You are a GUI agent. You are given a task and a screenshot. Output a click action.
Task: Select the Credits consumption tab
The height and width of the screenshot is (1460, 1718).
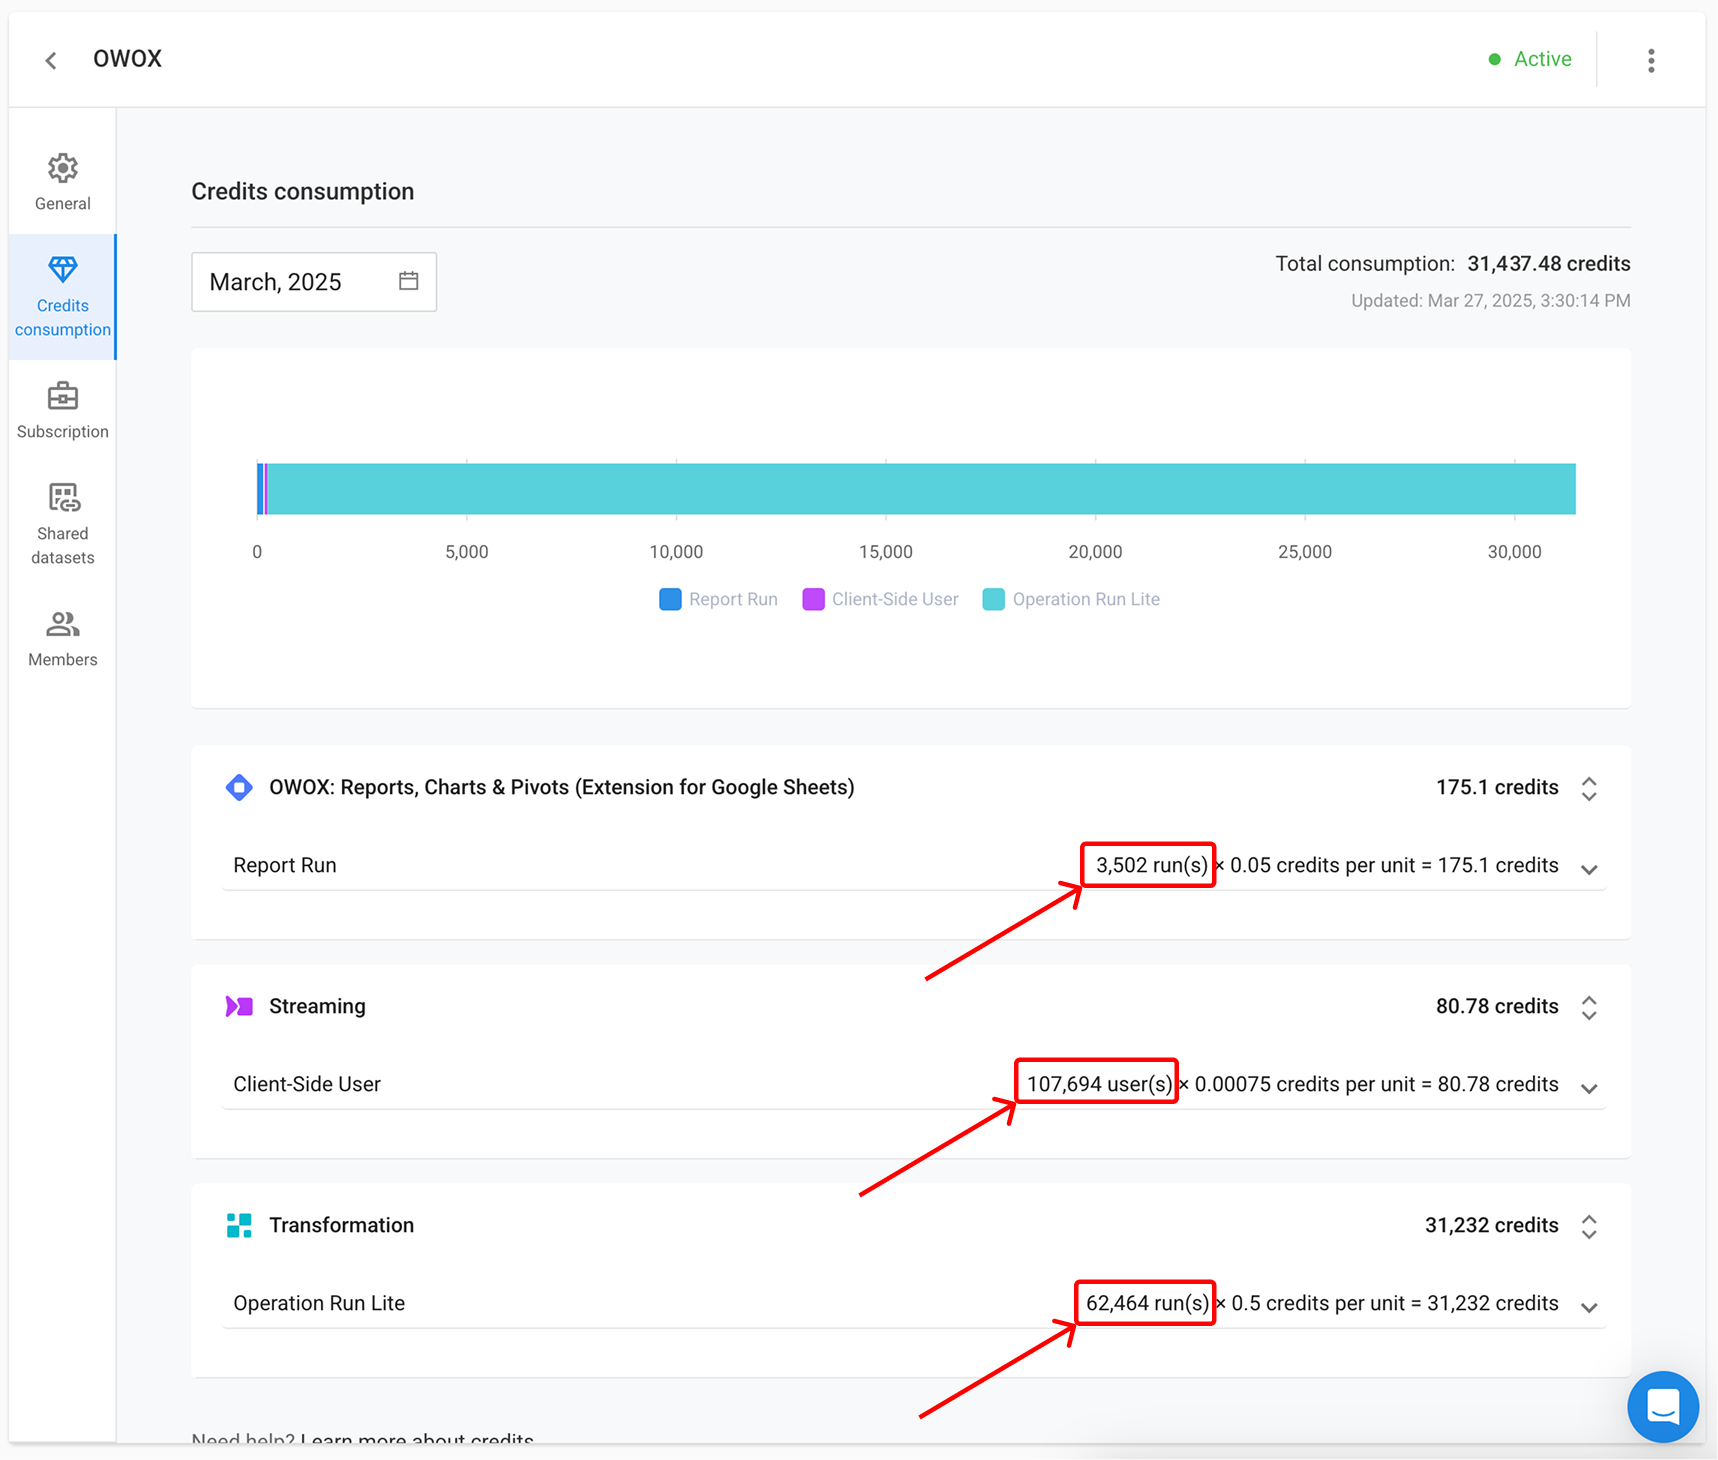tap(63, 297)
